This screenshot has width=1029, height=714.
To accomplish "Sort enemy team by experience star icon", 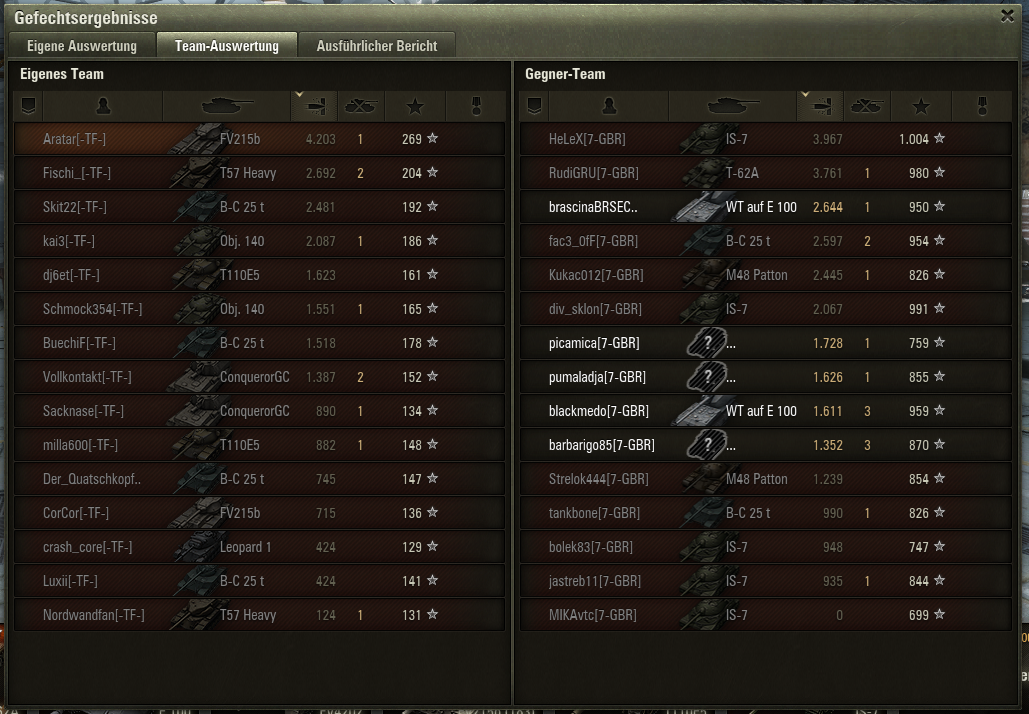I will click(x=921, y=106).
